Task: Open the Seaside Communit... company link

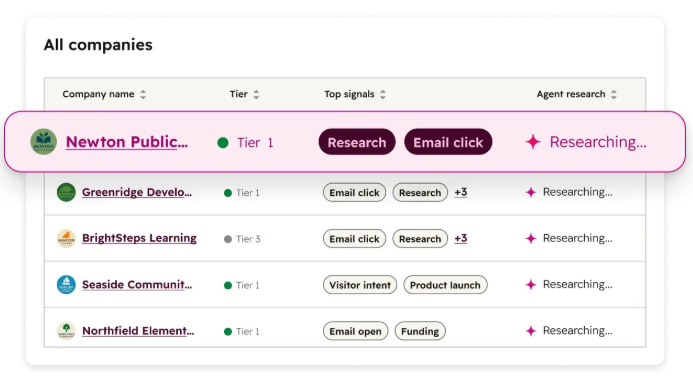Action: coord(137,285)
